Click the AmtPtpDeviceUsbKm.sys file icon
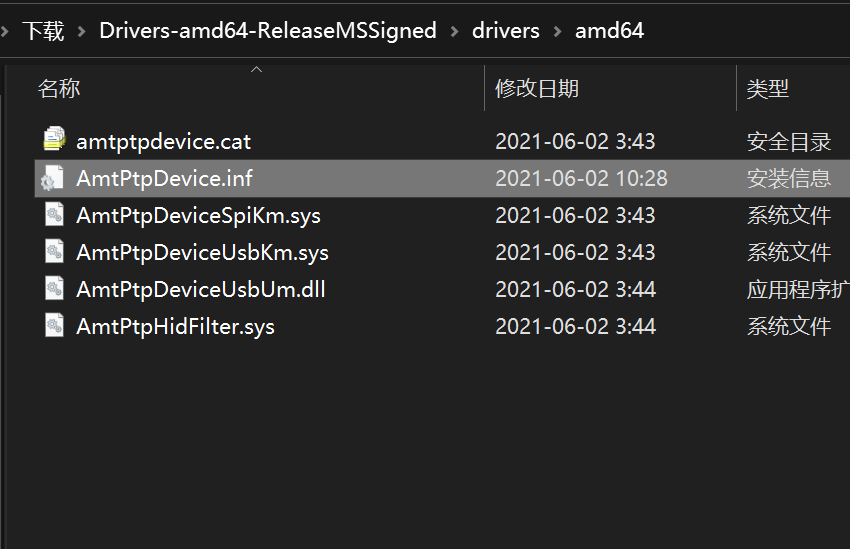 click(54, 252)
